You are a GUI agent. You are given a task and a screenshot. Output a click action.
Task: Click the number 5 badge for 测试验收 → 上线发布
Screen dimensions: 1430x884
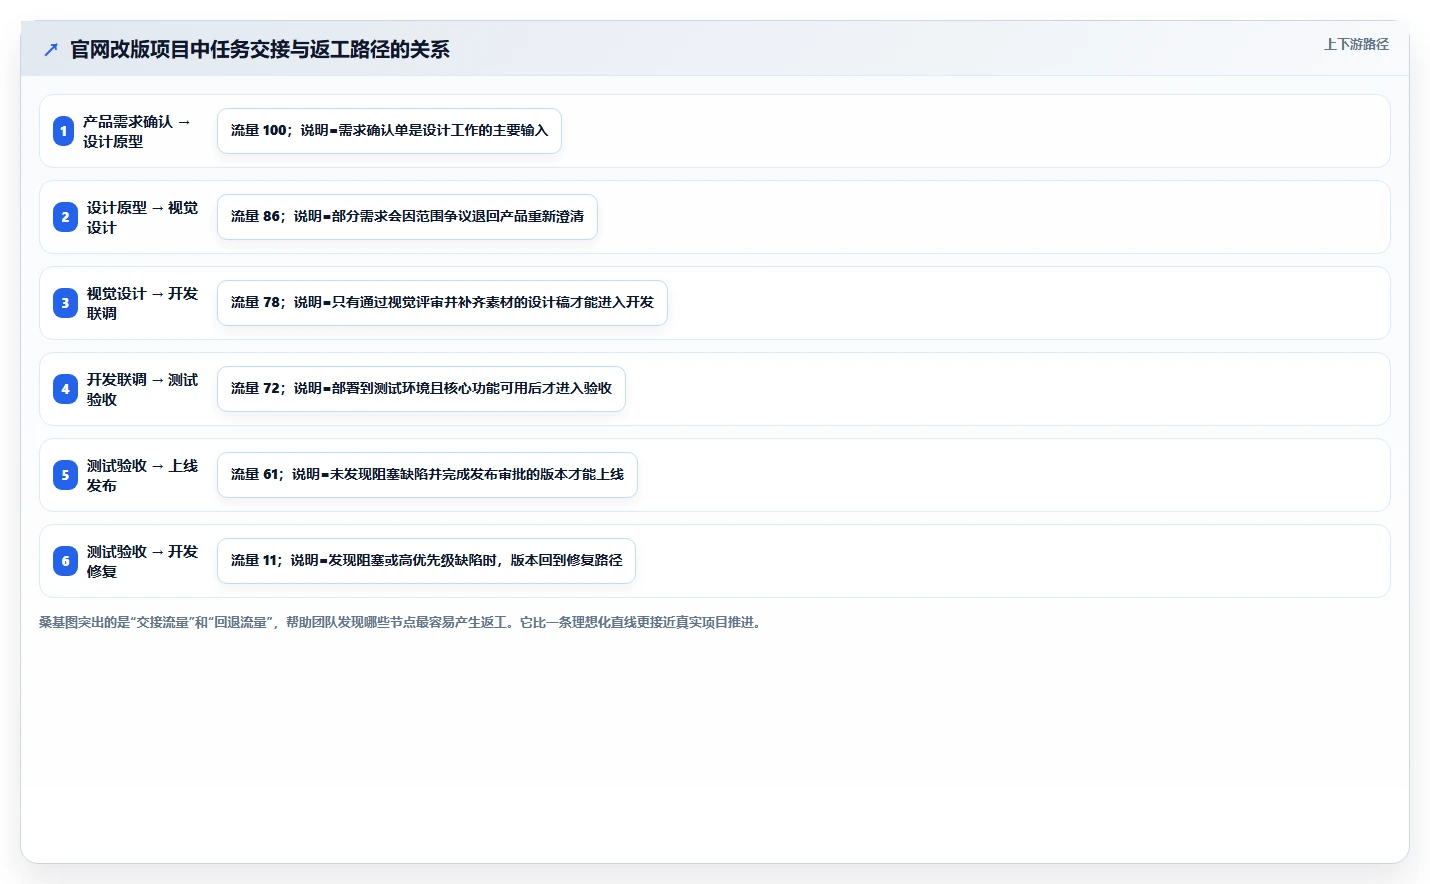coord(65,475)
